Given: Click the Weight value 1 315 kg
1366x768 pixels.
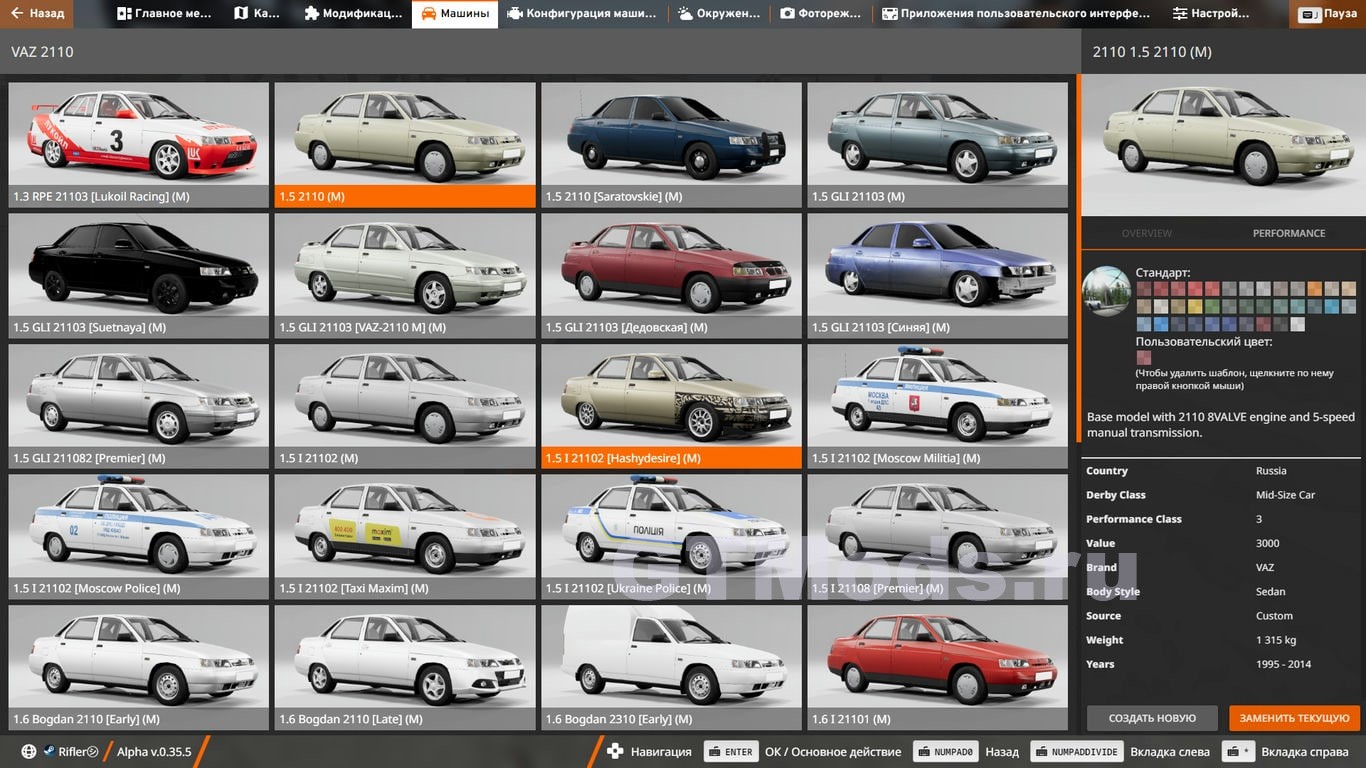Looking at the screenshot, I should [1276, 640].
